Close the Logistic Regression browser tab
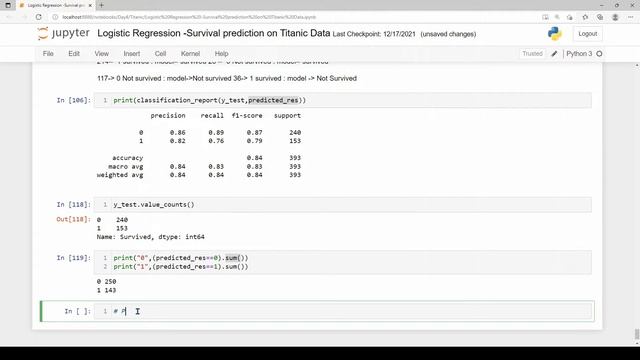The image size is (640, 360). [90, 5]
